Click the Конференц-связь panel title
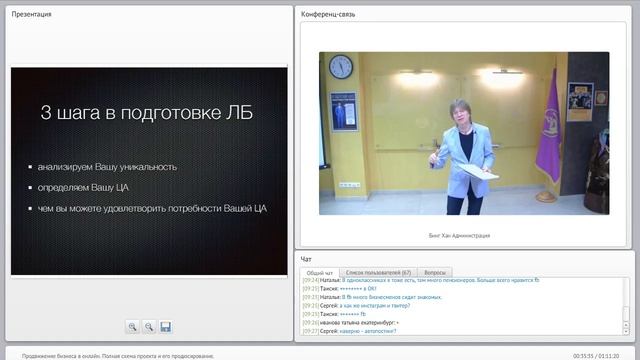Screen dimensions: 640x360 click(x=328, y=14)
